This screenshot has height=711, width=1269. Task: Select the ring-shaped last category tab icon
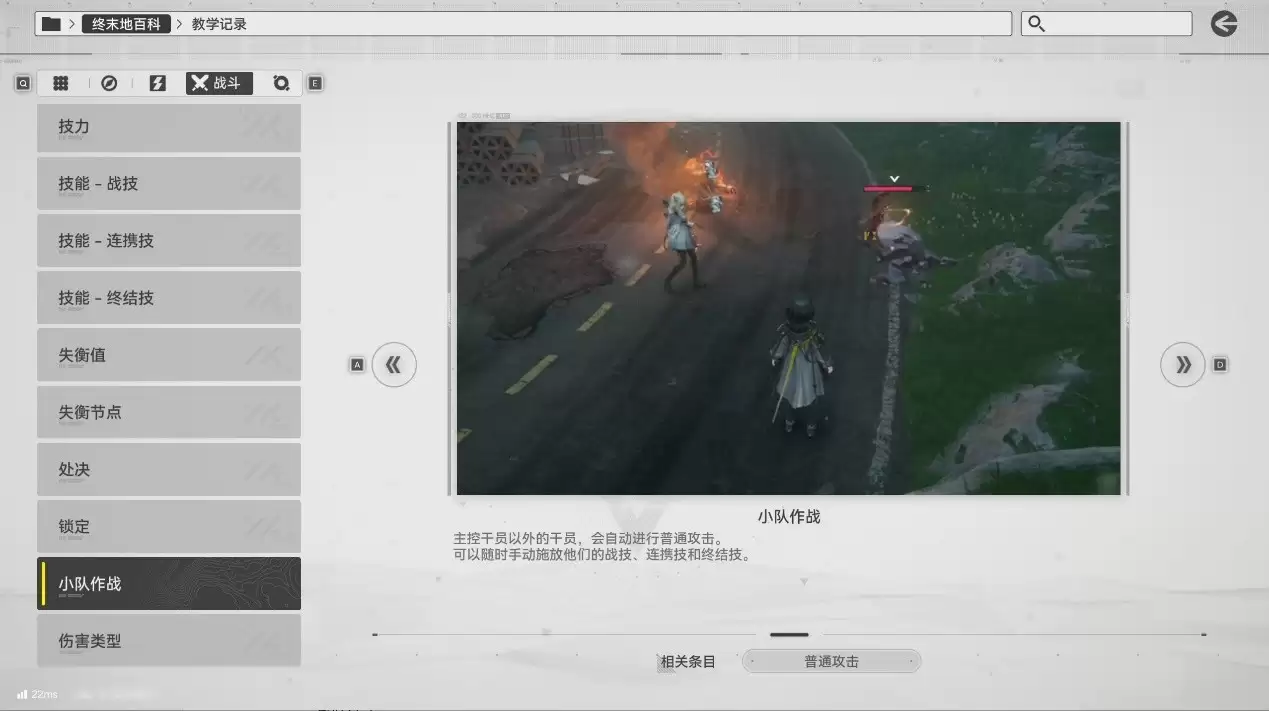coord(281,84)
